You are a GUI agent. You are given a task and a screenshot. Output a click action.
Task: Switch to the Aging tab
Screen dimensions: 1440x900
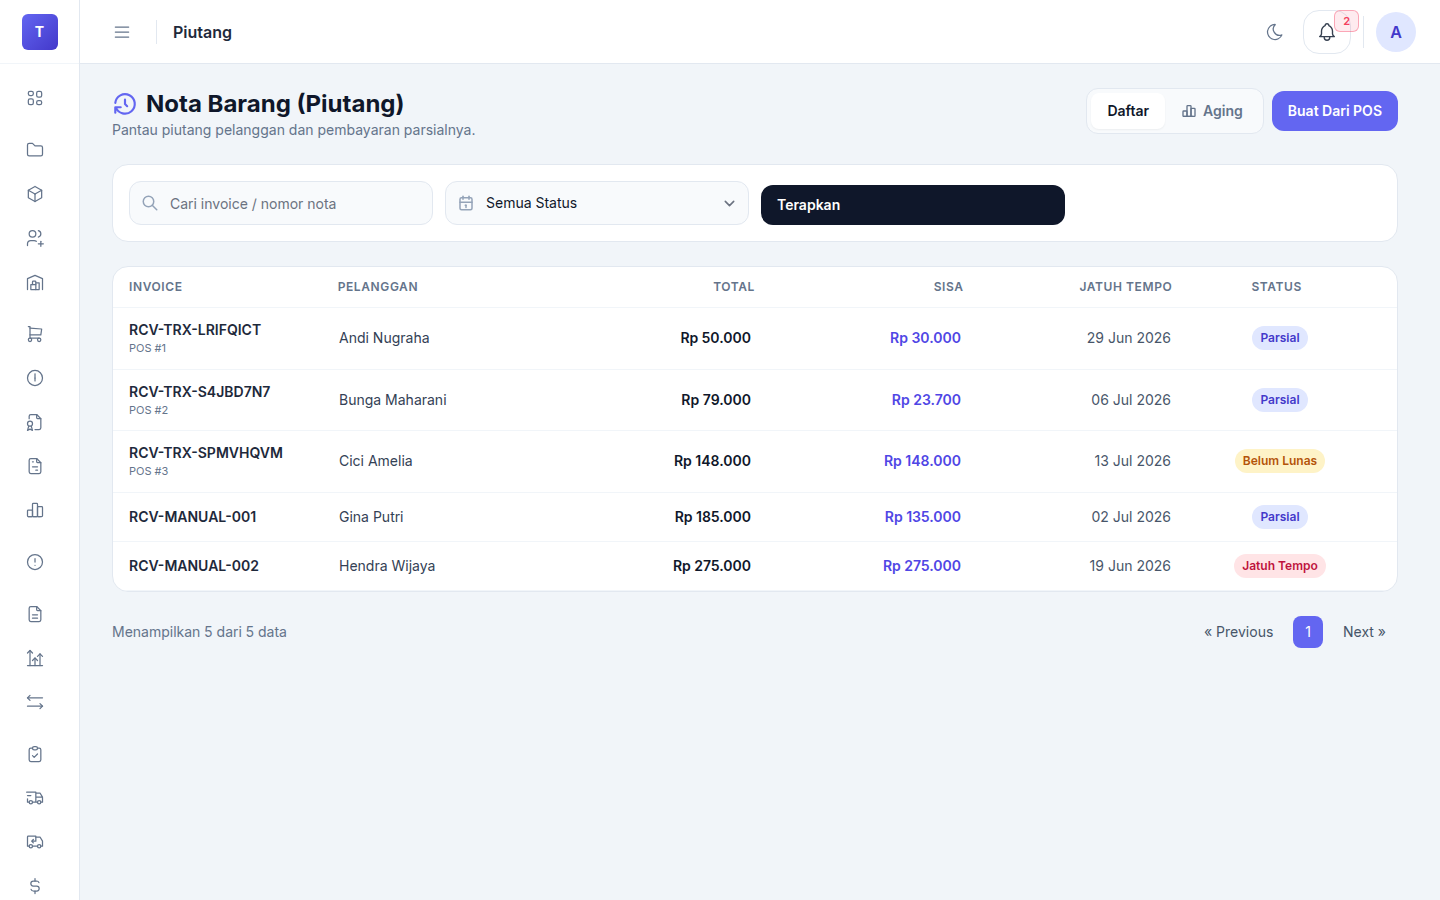pos(1212,111)
